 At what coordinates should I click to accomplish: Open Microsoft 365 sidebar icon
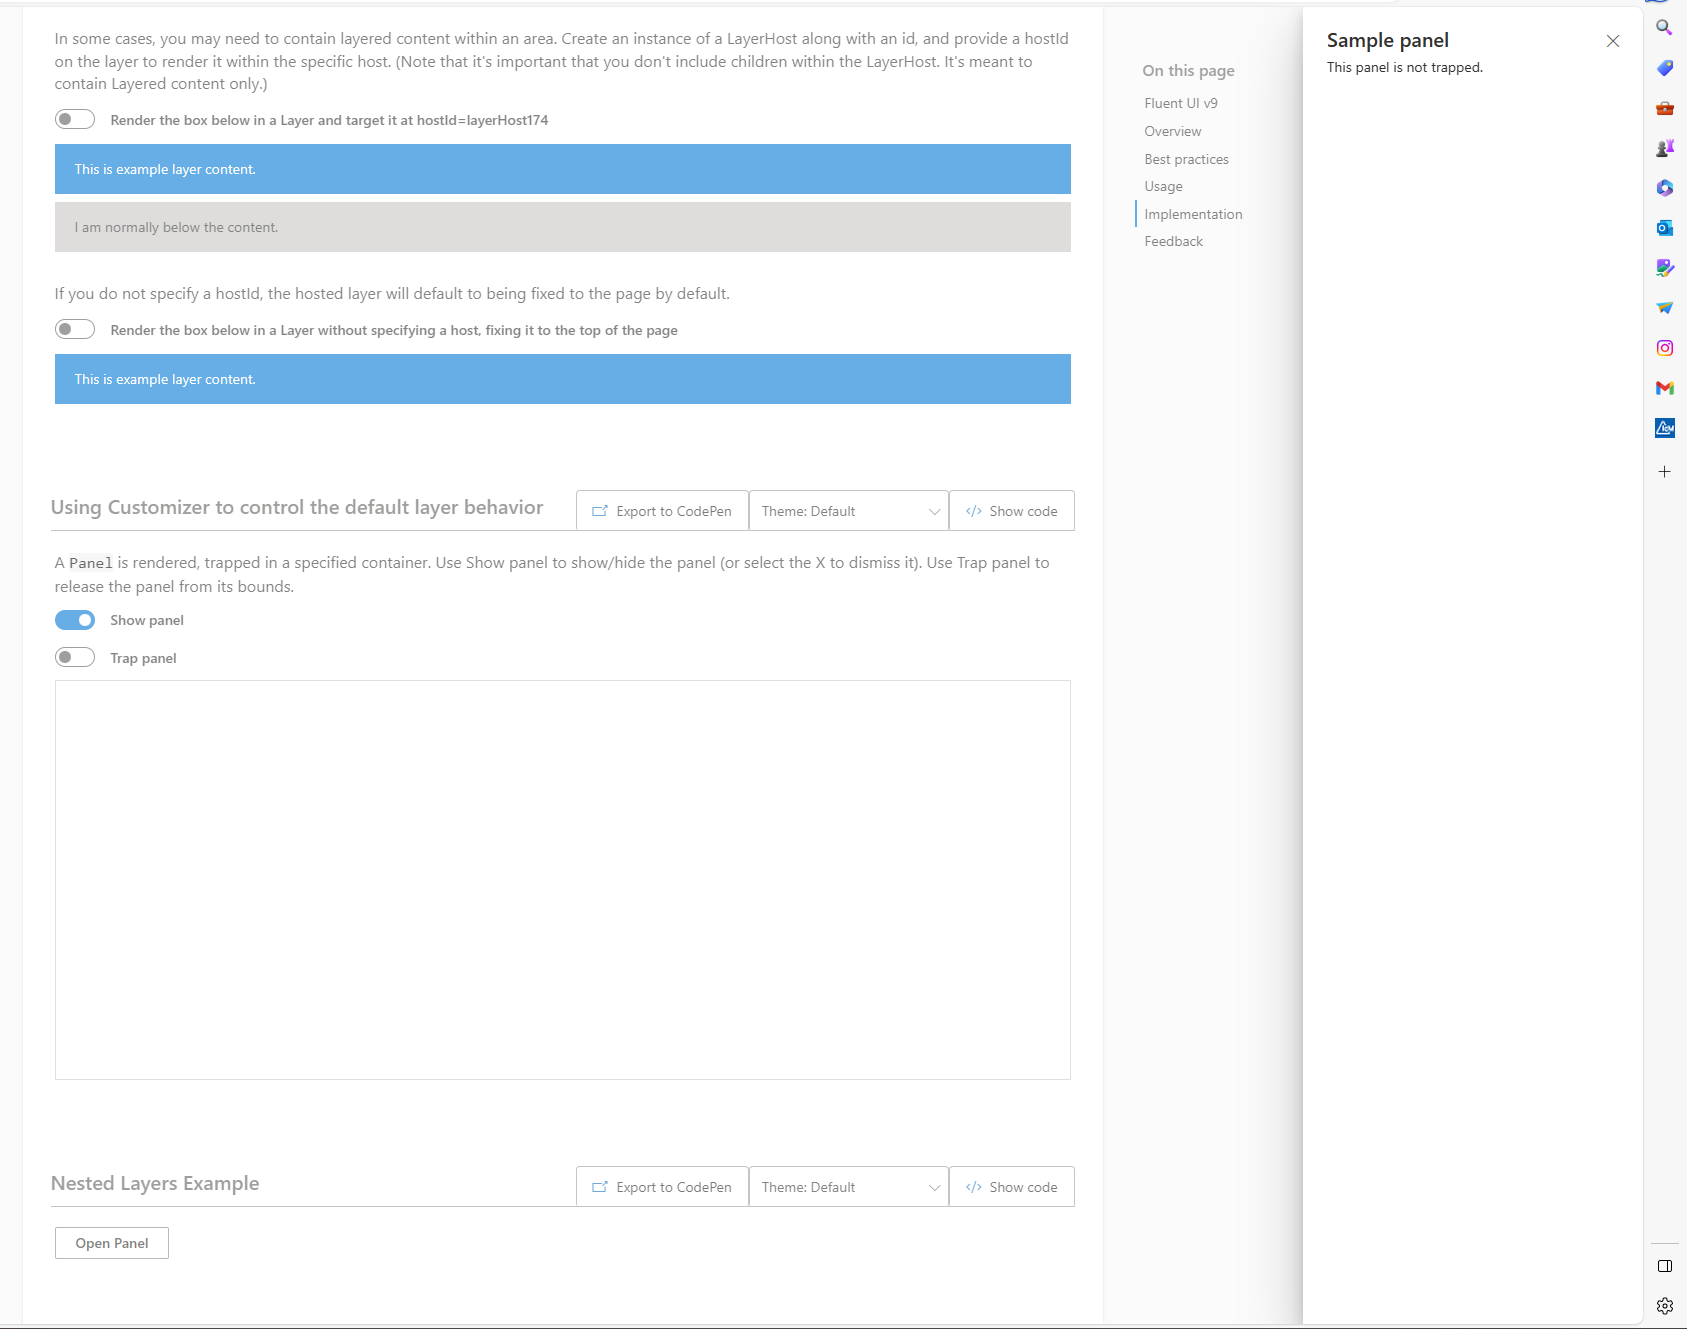[1665, 188]
